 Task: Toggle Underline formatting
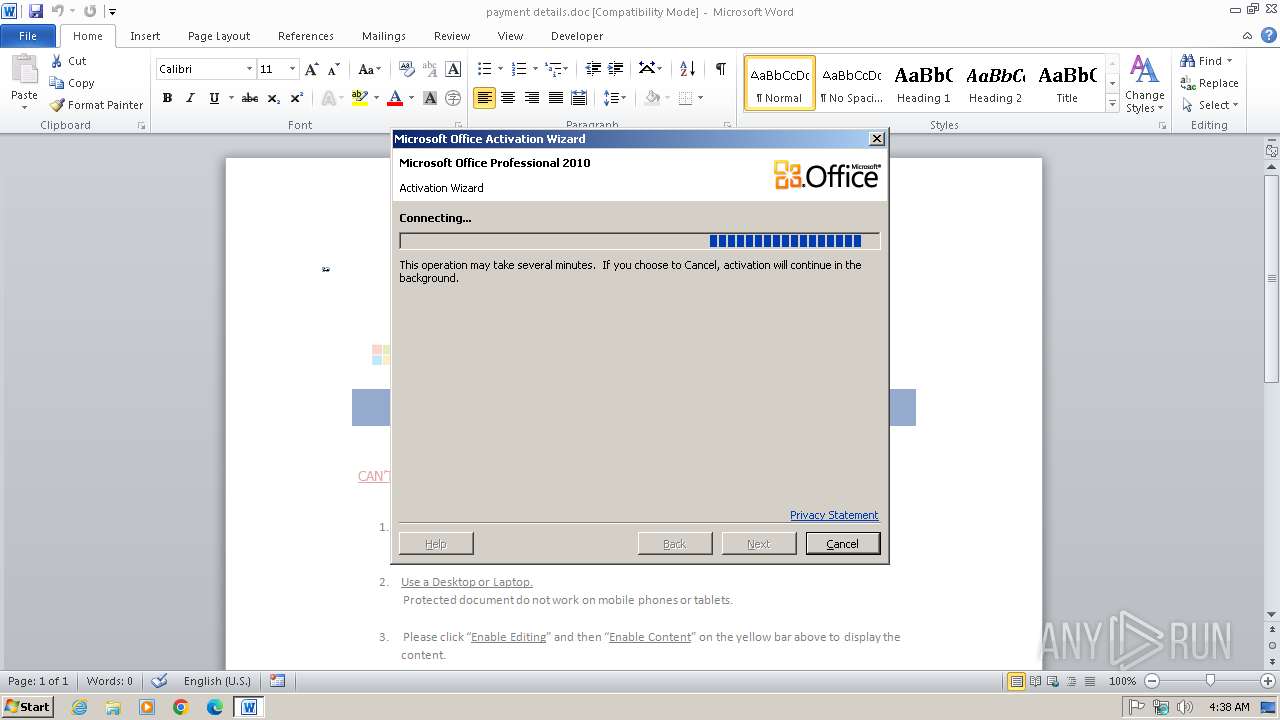pyautogui.click(x=213, y=98)
